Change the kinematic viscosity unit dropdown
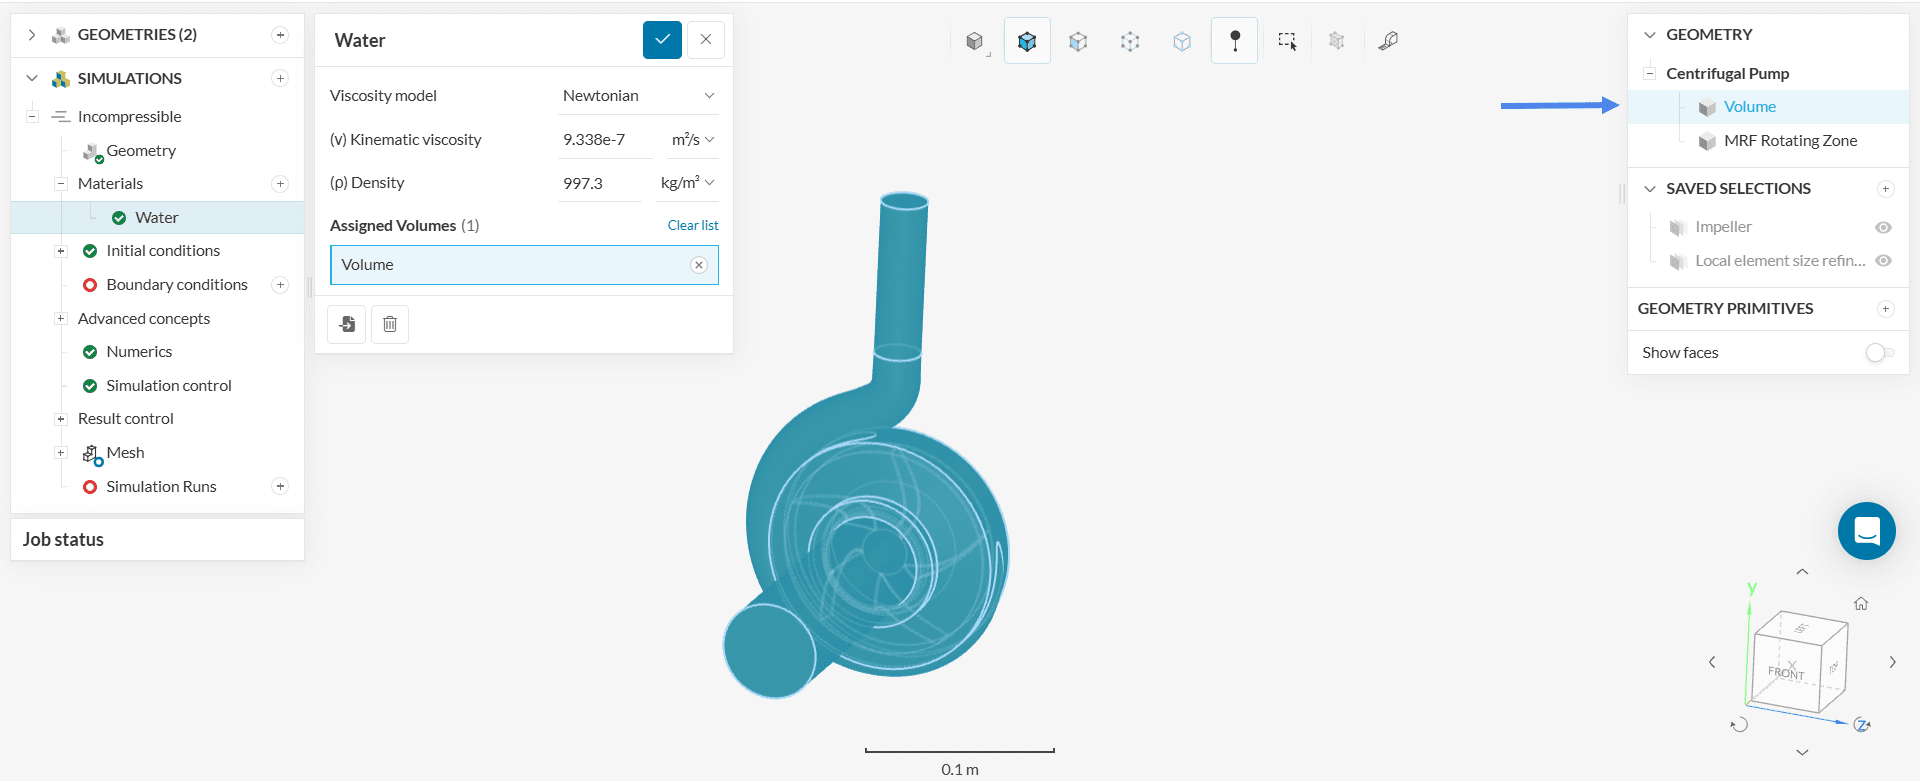 pyautogui.click(x=693, y=140)
